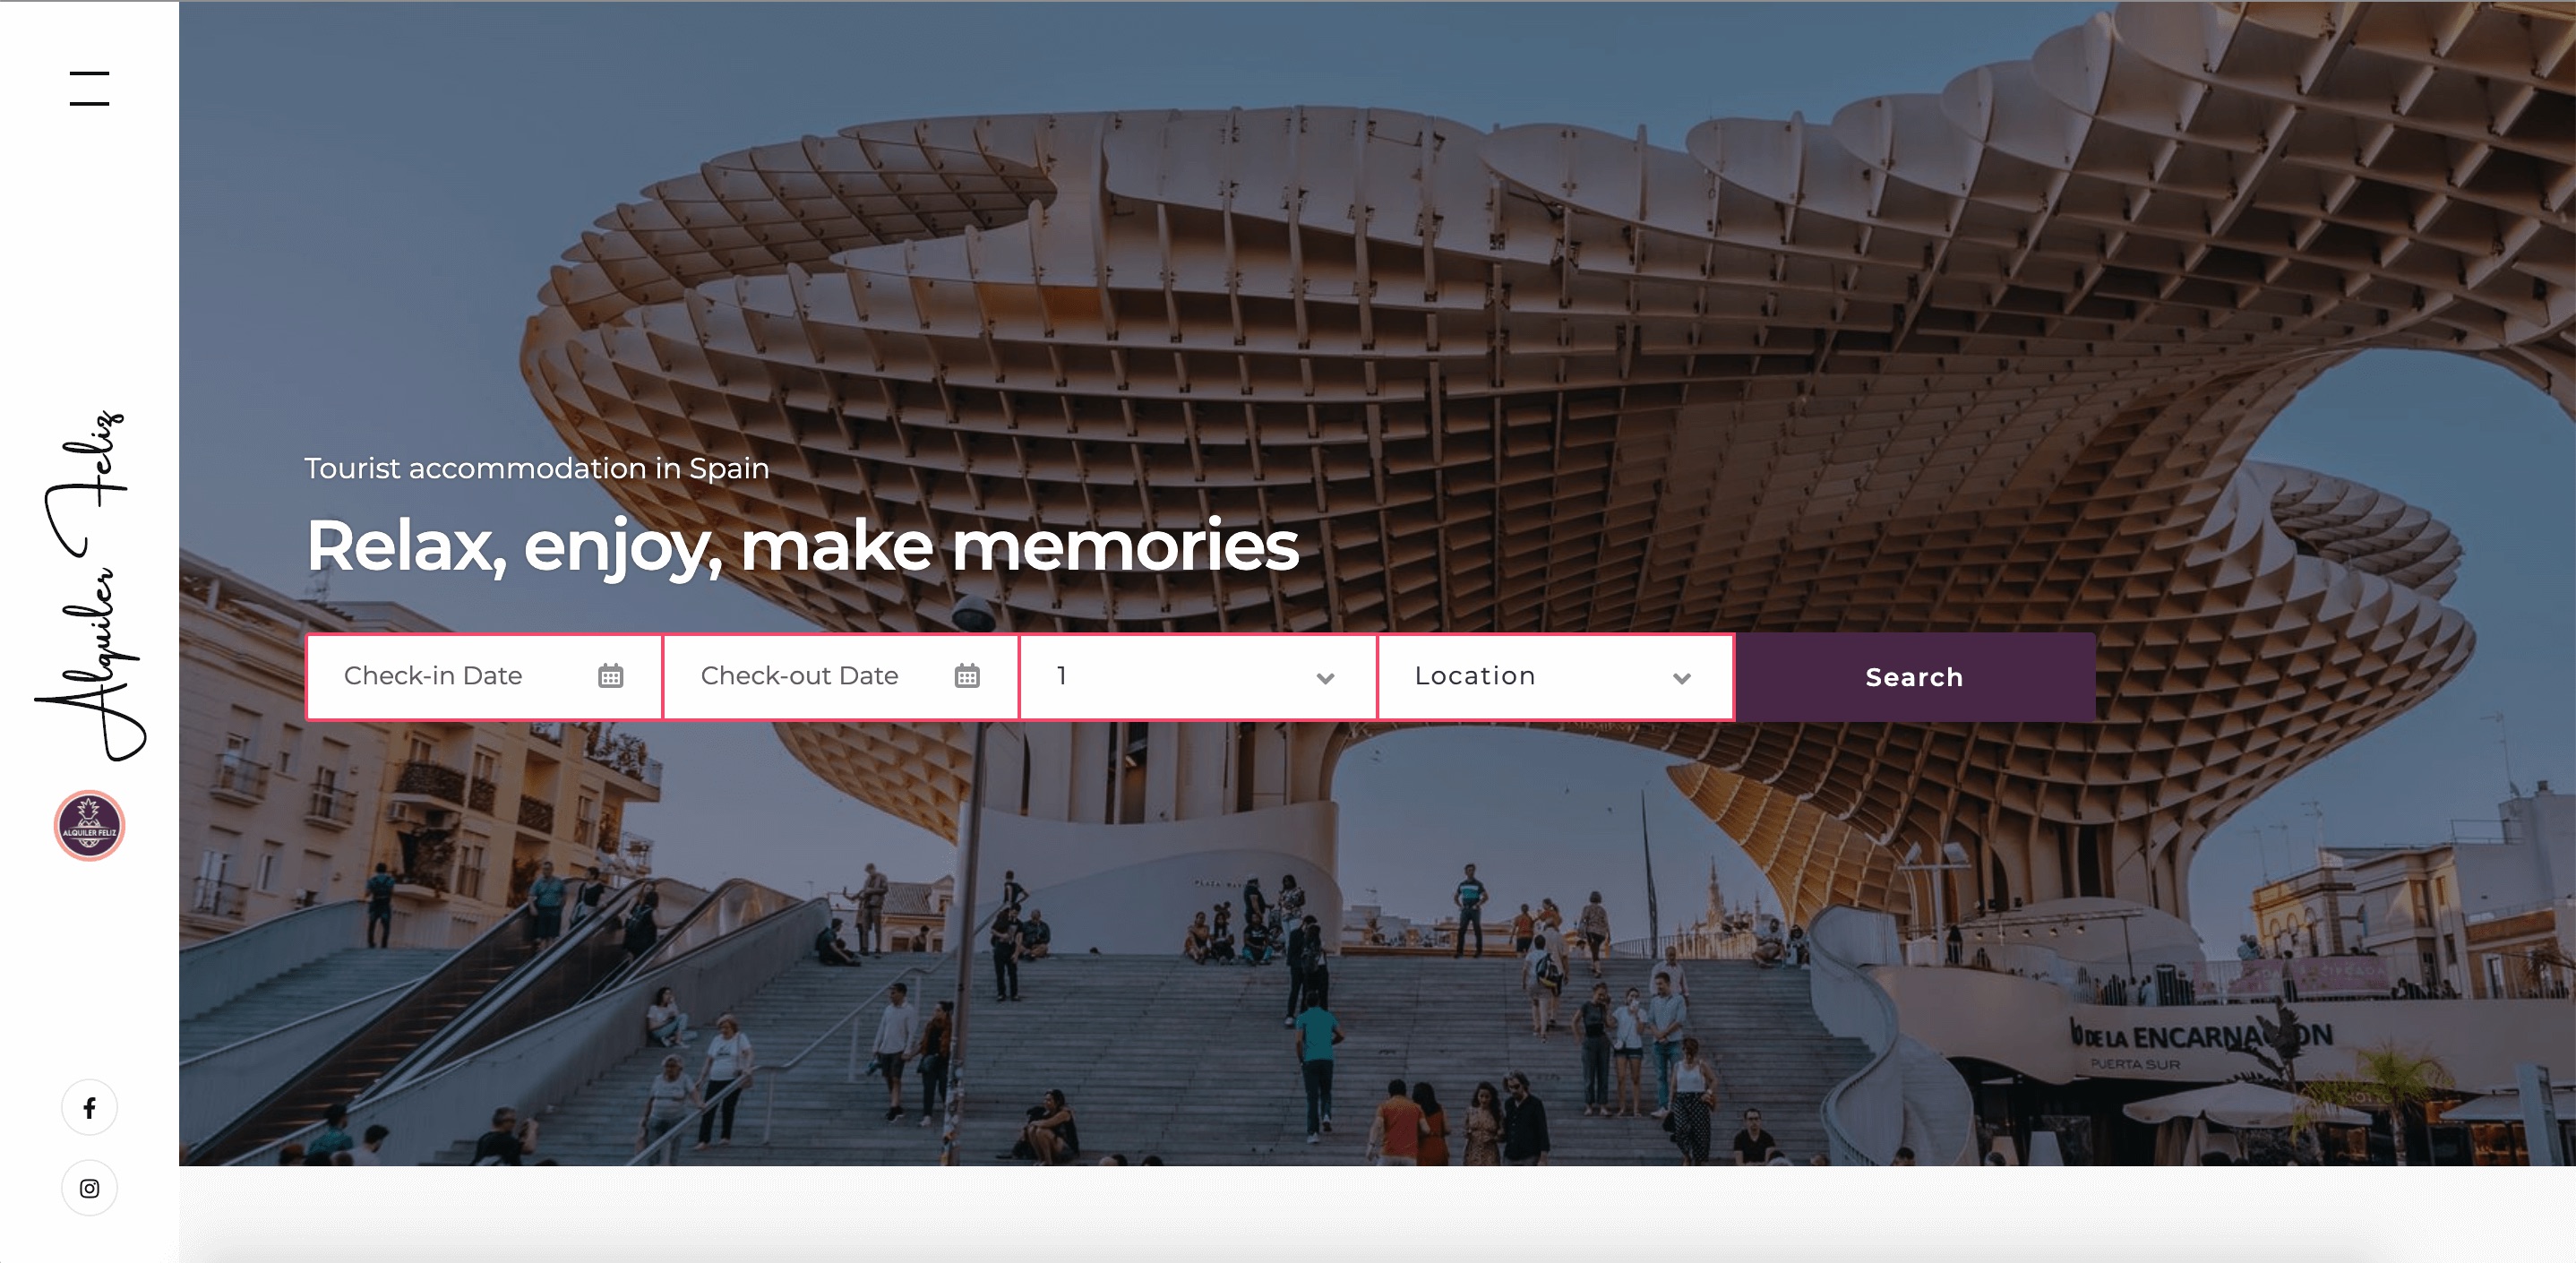Click the Search button

[x=1915, y=677]
